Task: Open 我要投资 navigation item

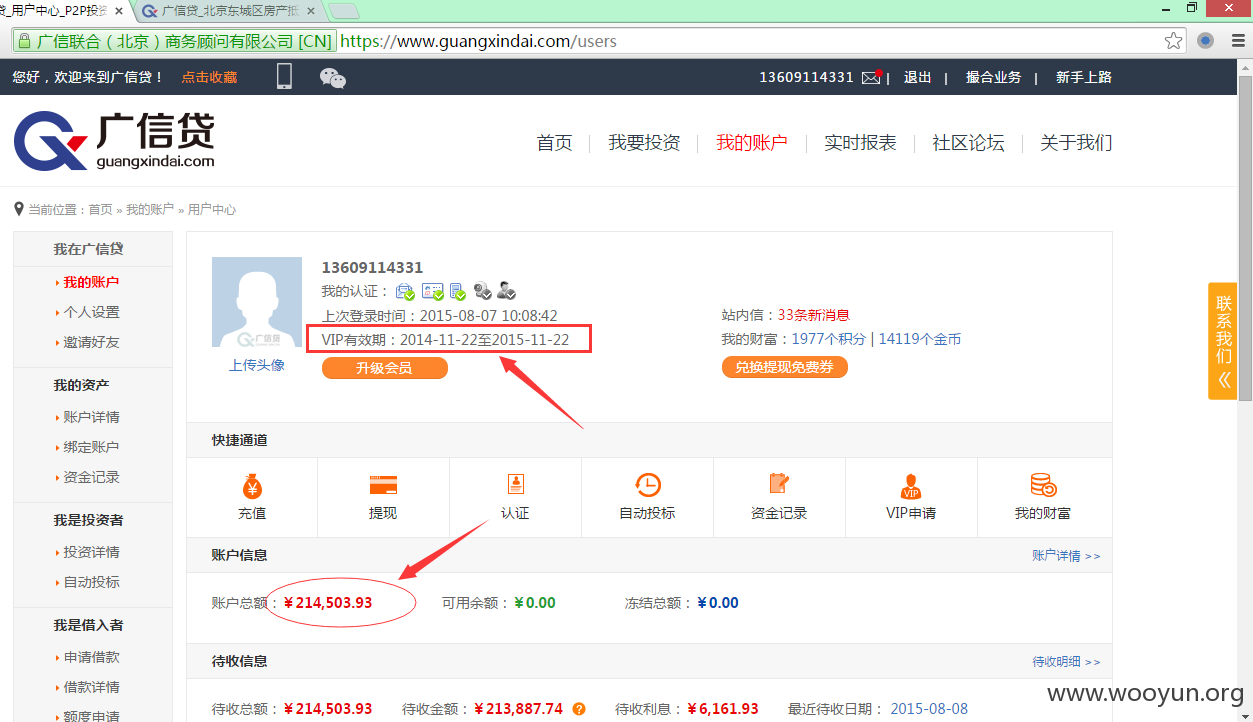Action: point(644,143)
